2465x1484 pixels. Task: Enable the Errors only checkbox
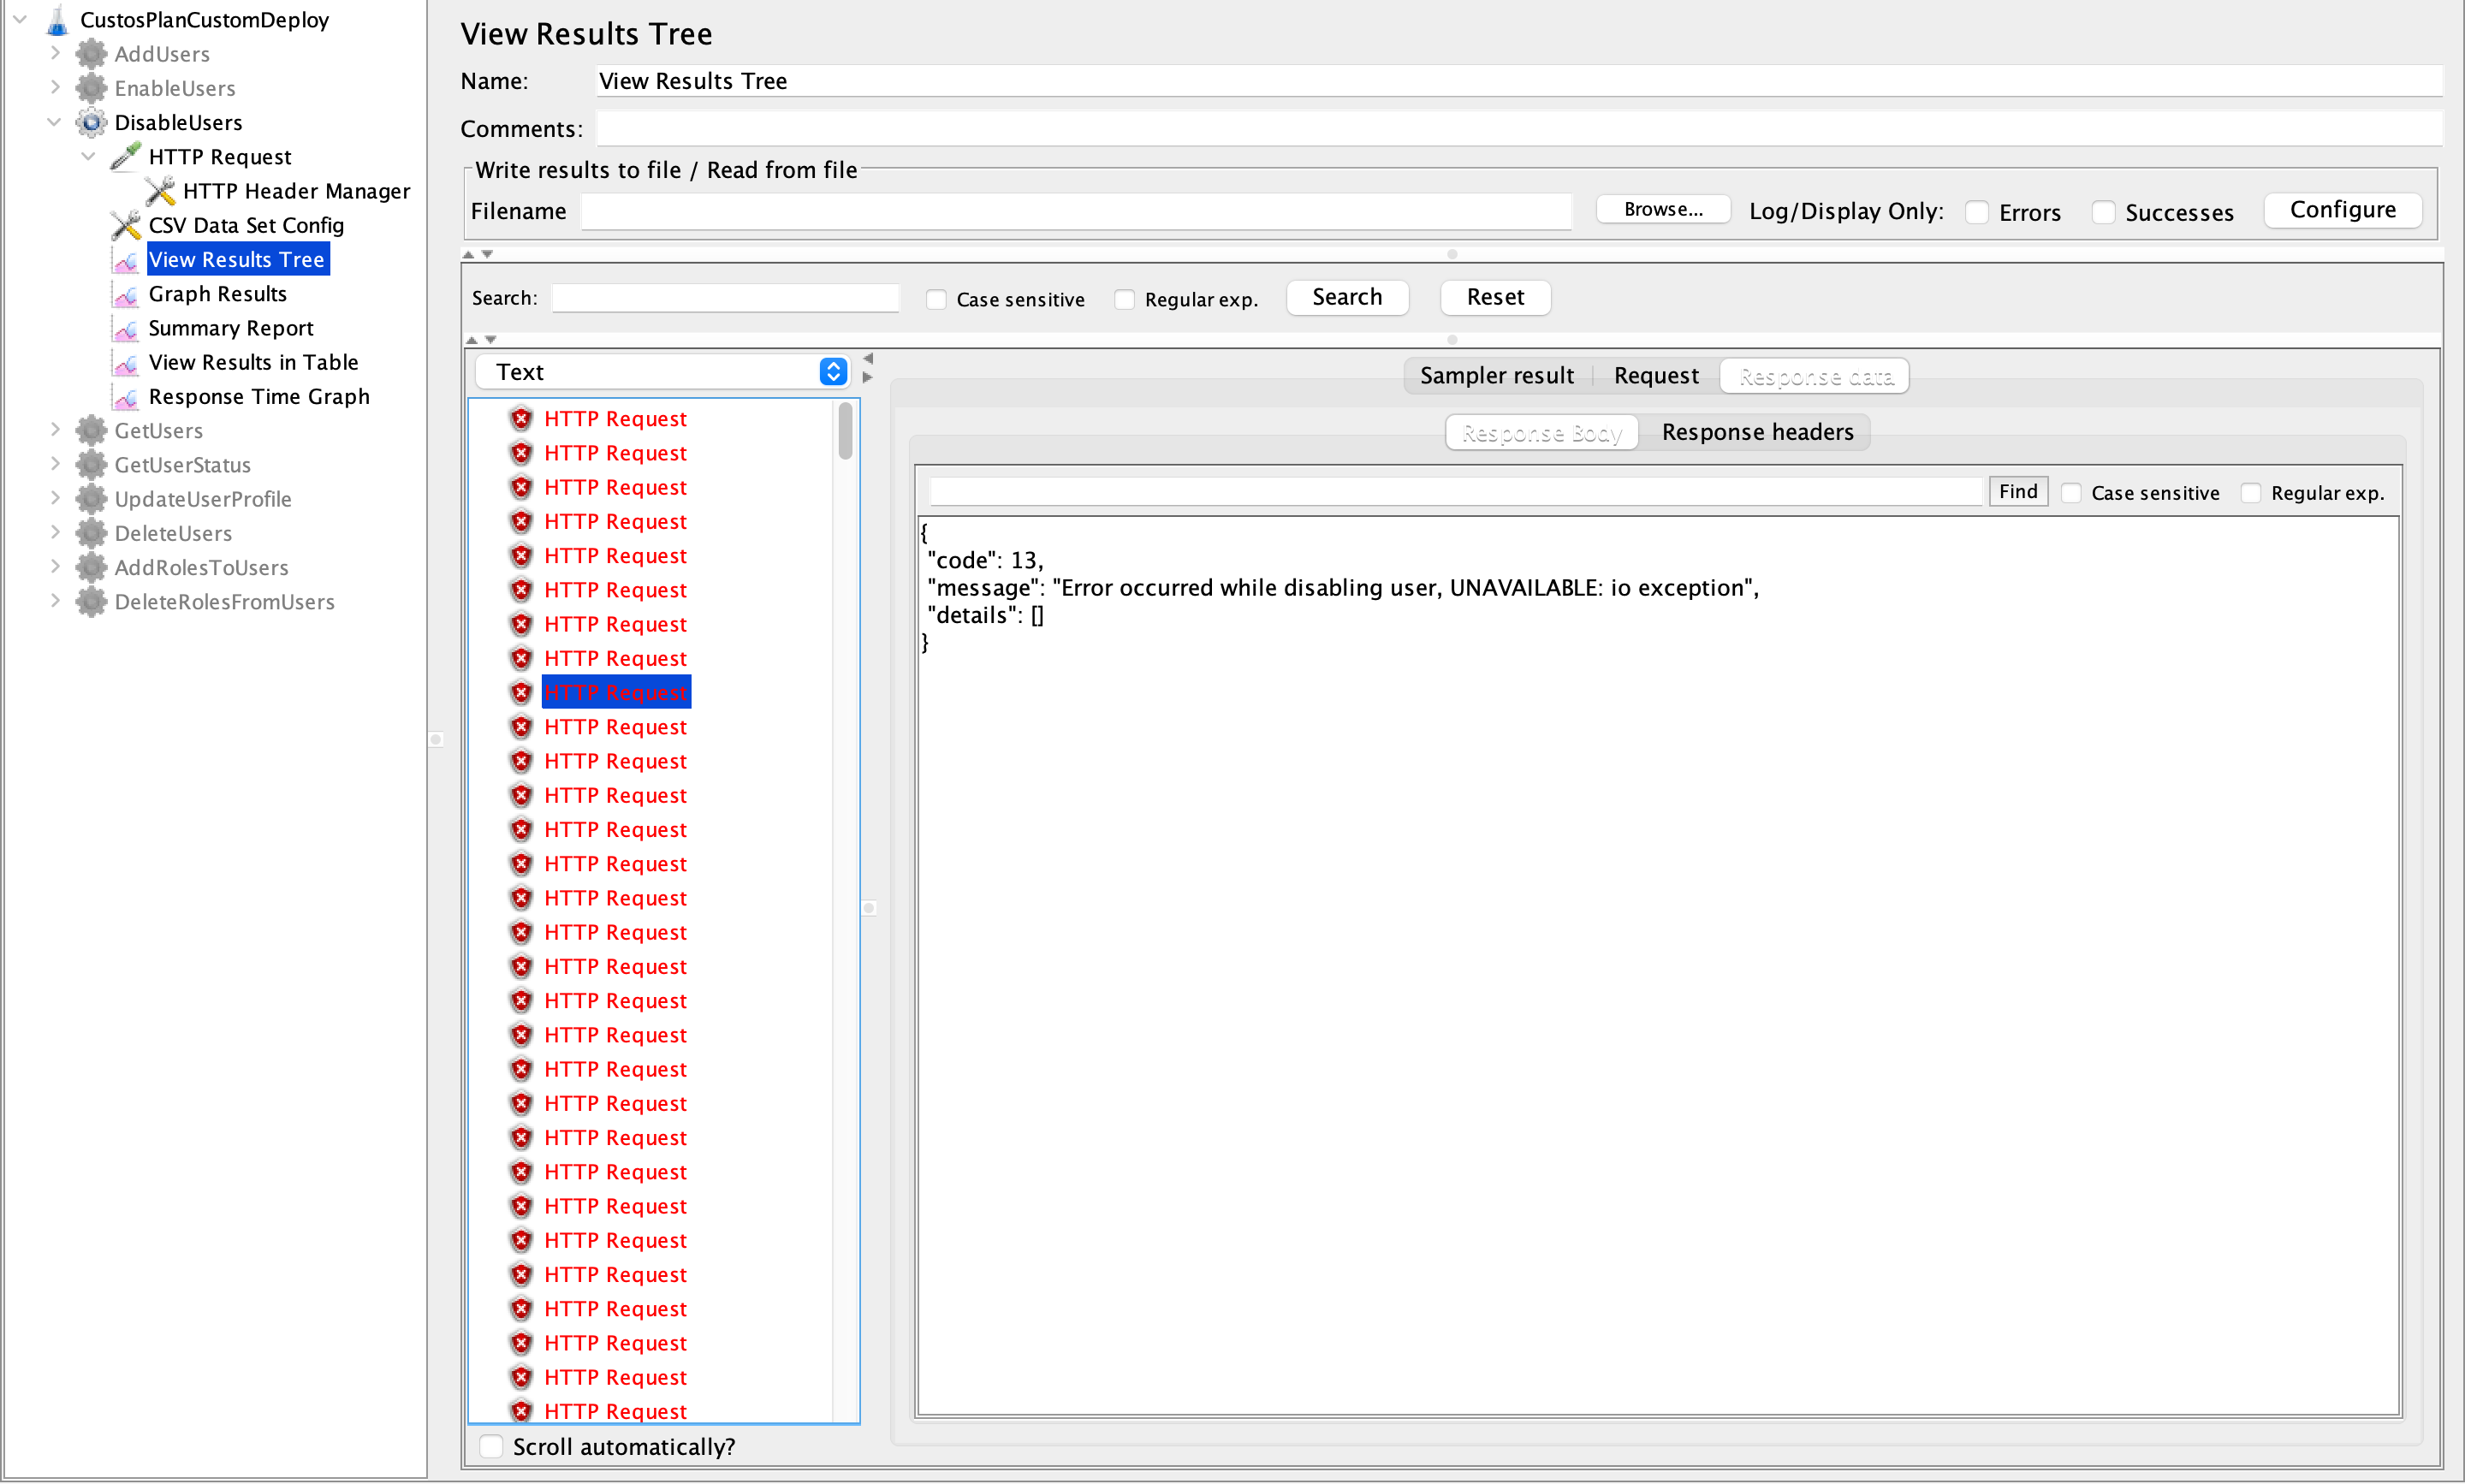[1976, 212]
